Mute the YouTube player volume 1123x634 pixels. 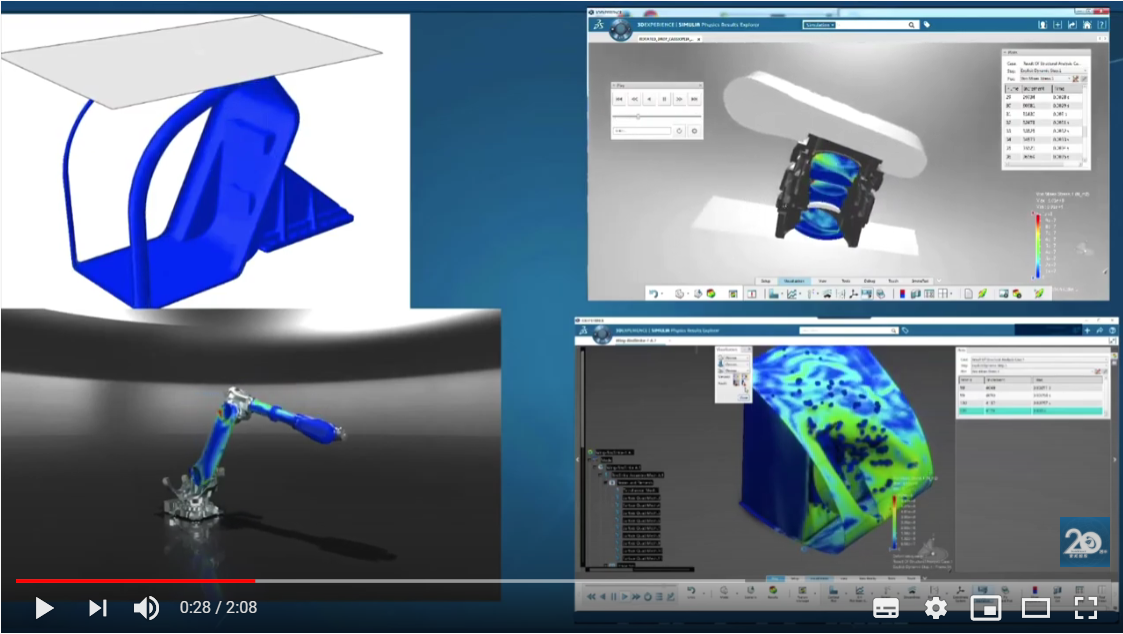pos(146,608)
